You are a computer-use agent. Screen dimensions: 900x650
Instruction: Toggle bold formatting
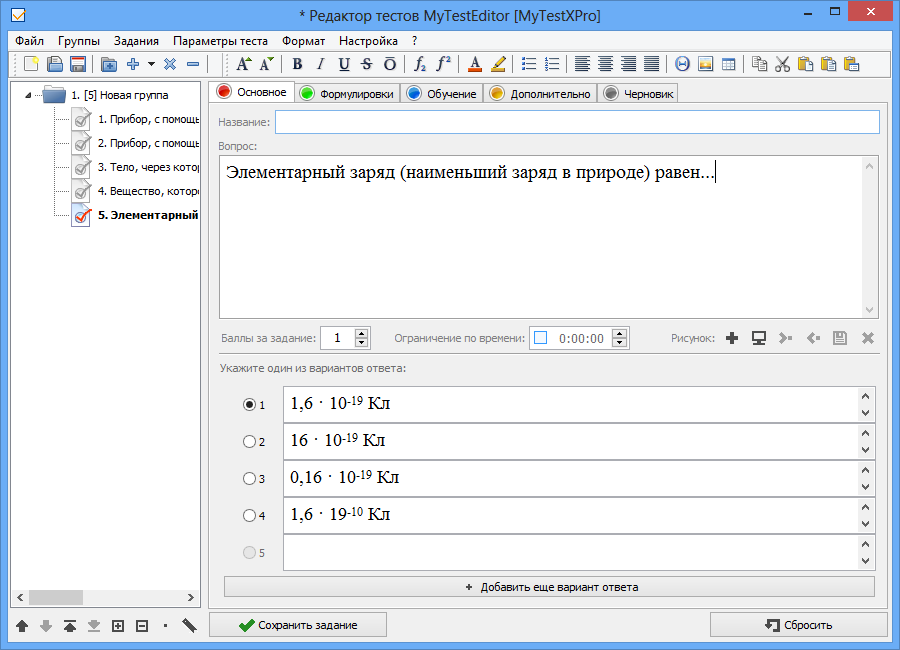pyautogui.click(x=297, y=64)
